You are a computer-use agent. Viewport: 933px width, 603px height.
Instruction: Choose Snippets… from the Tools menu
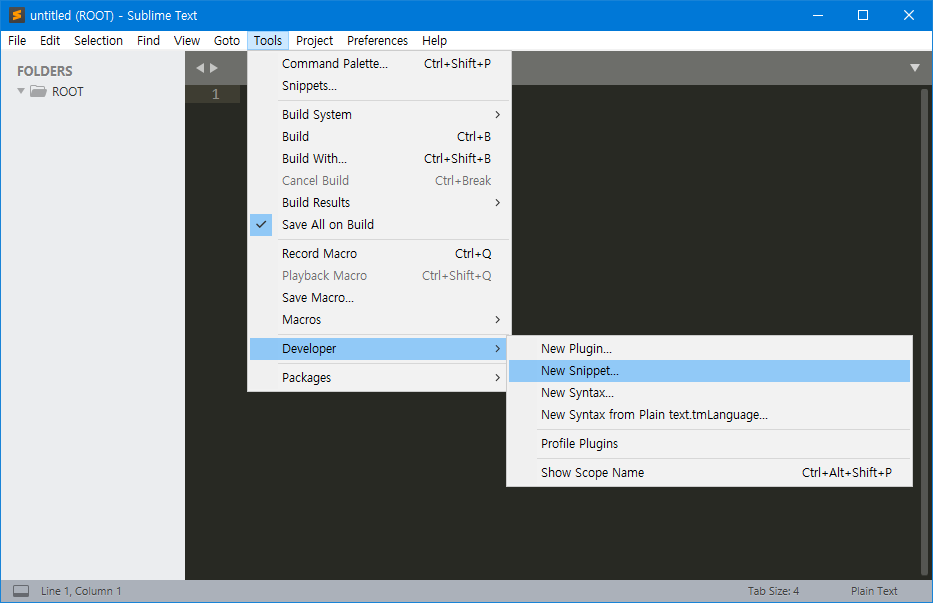coord(380,86)
